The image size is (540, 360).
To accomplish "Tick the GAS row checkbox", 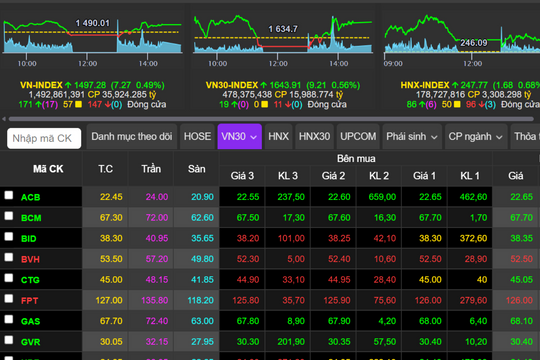I will (9, 319).
